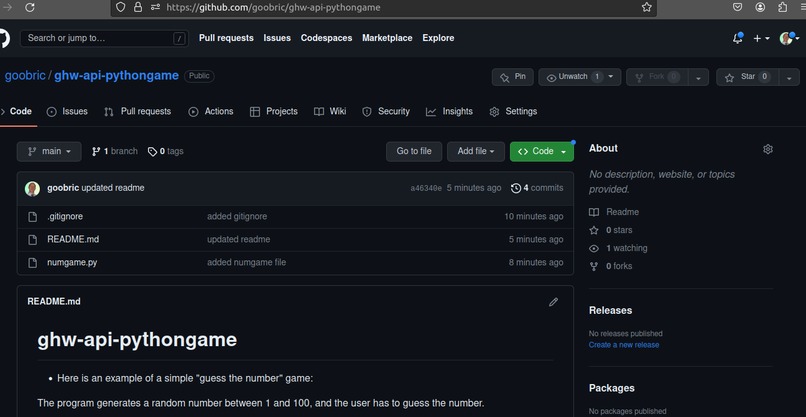Open commit hash a46340e
Screen dimensions: 806x417
pyautogui.click(x=426, y=188)
